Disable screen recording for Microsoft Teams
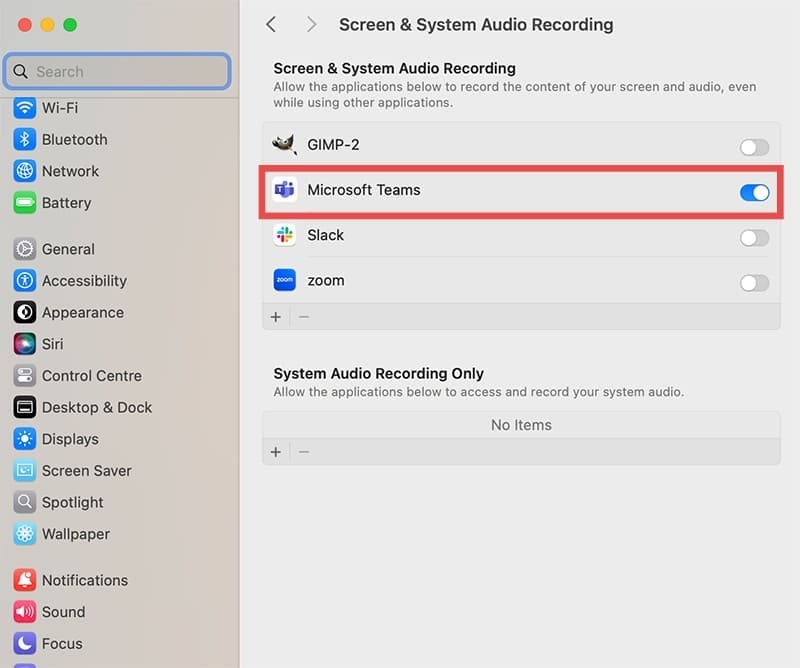Viewport: 800px width, 668px height. click(754, 192)
